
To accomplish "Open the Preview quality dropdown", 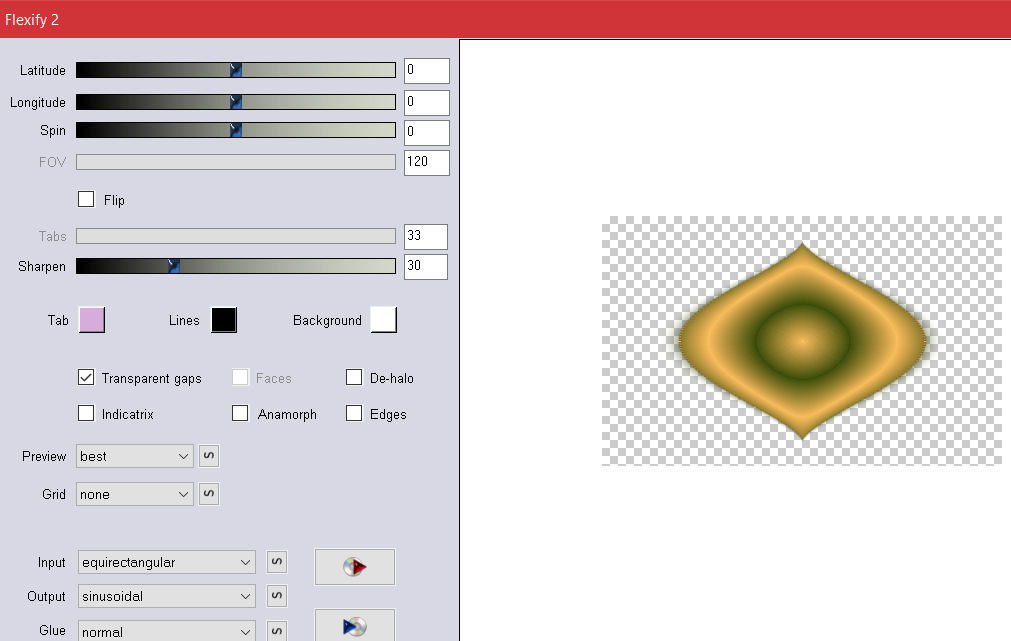I will pos(135,457).
